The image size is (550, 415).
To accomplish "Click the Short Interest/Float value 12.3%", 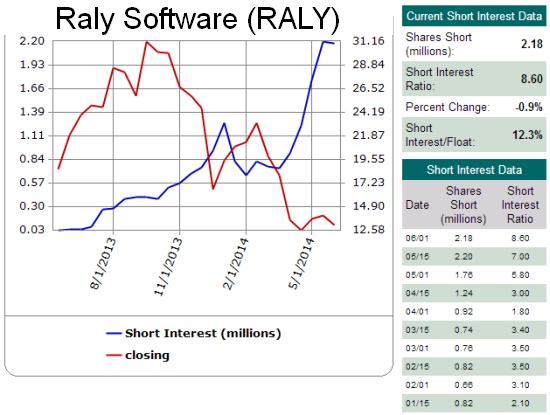I will pos(528,135).
